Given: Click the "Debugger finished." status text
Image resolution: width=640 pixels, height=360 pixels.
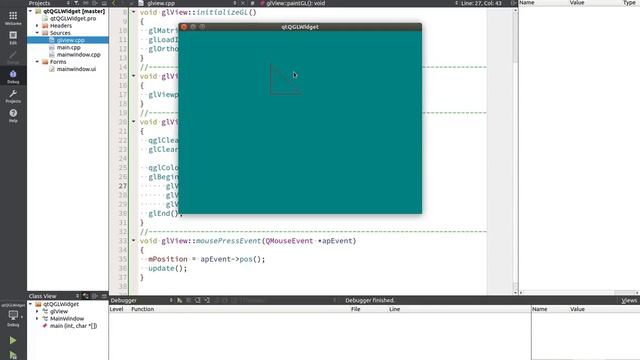Looking at the screenshot, I should click(370, 300).
